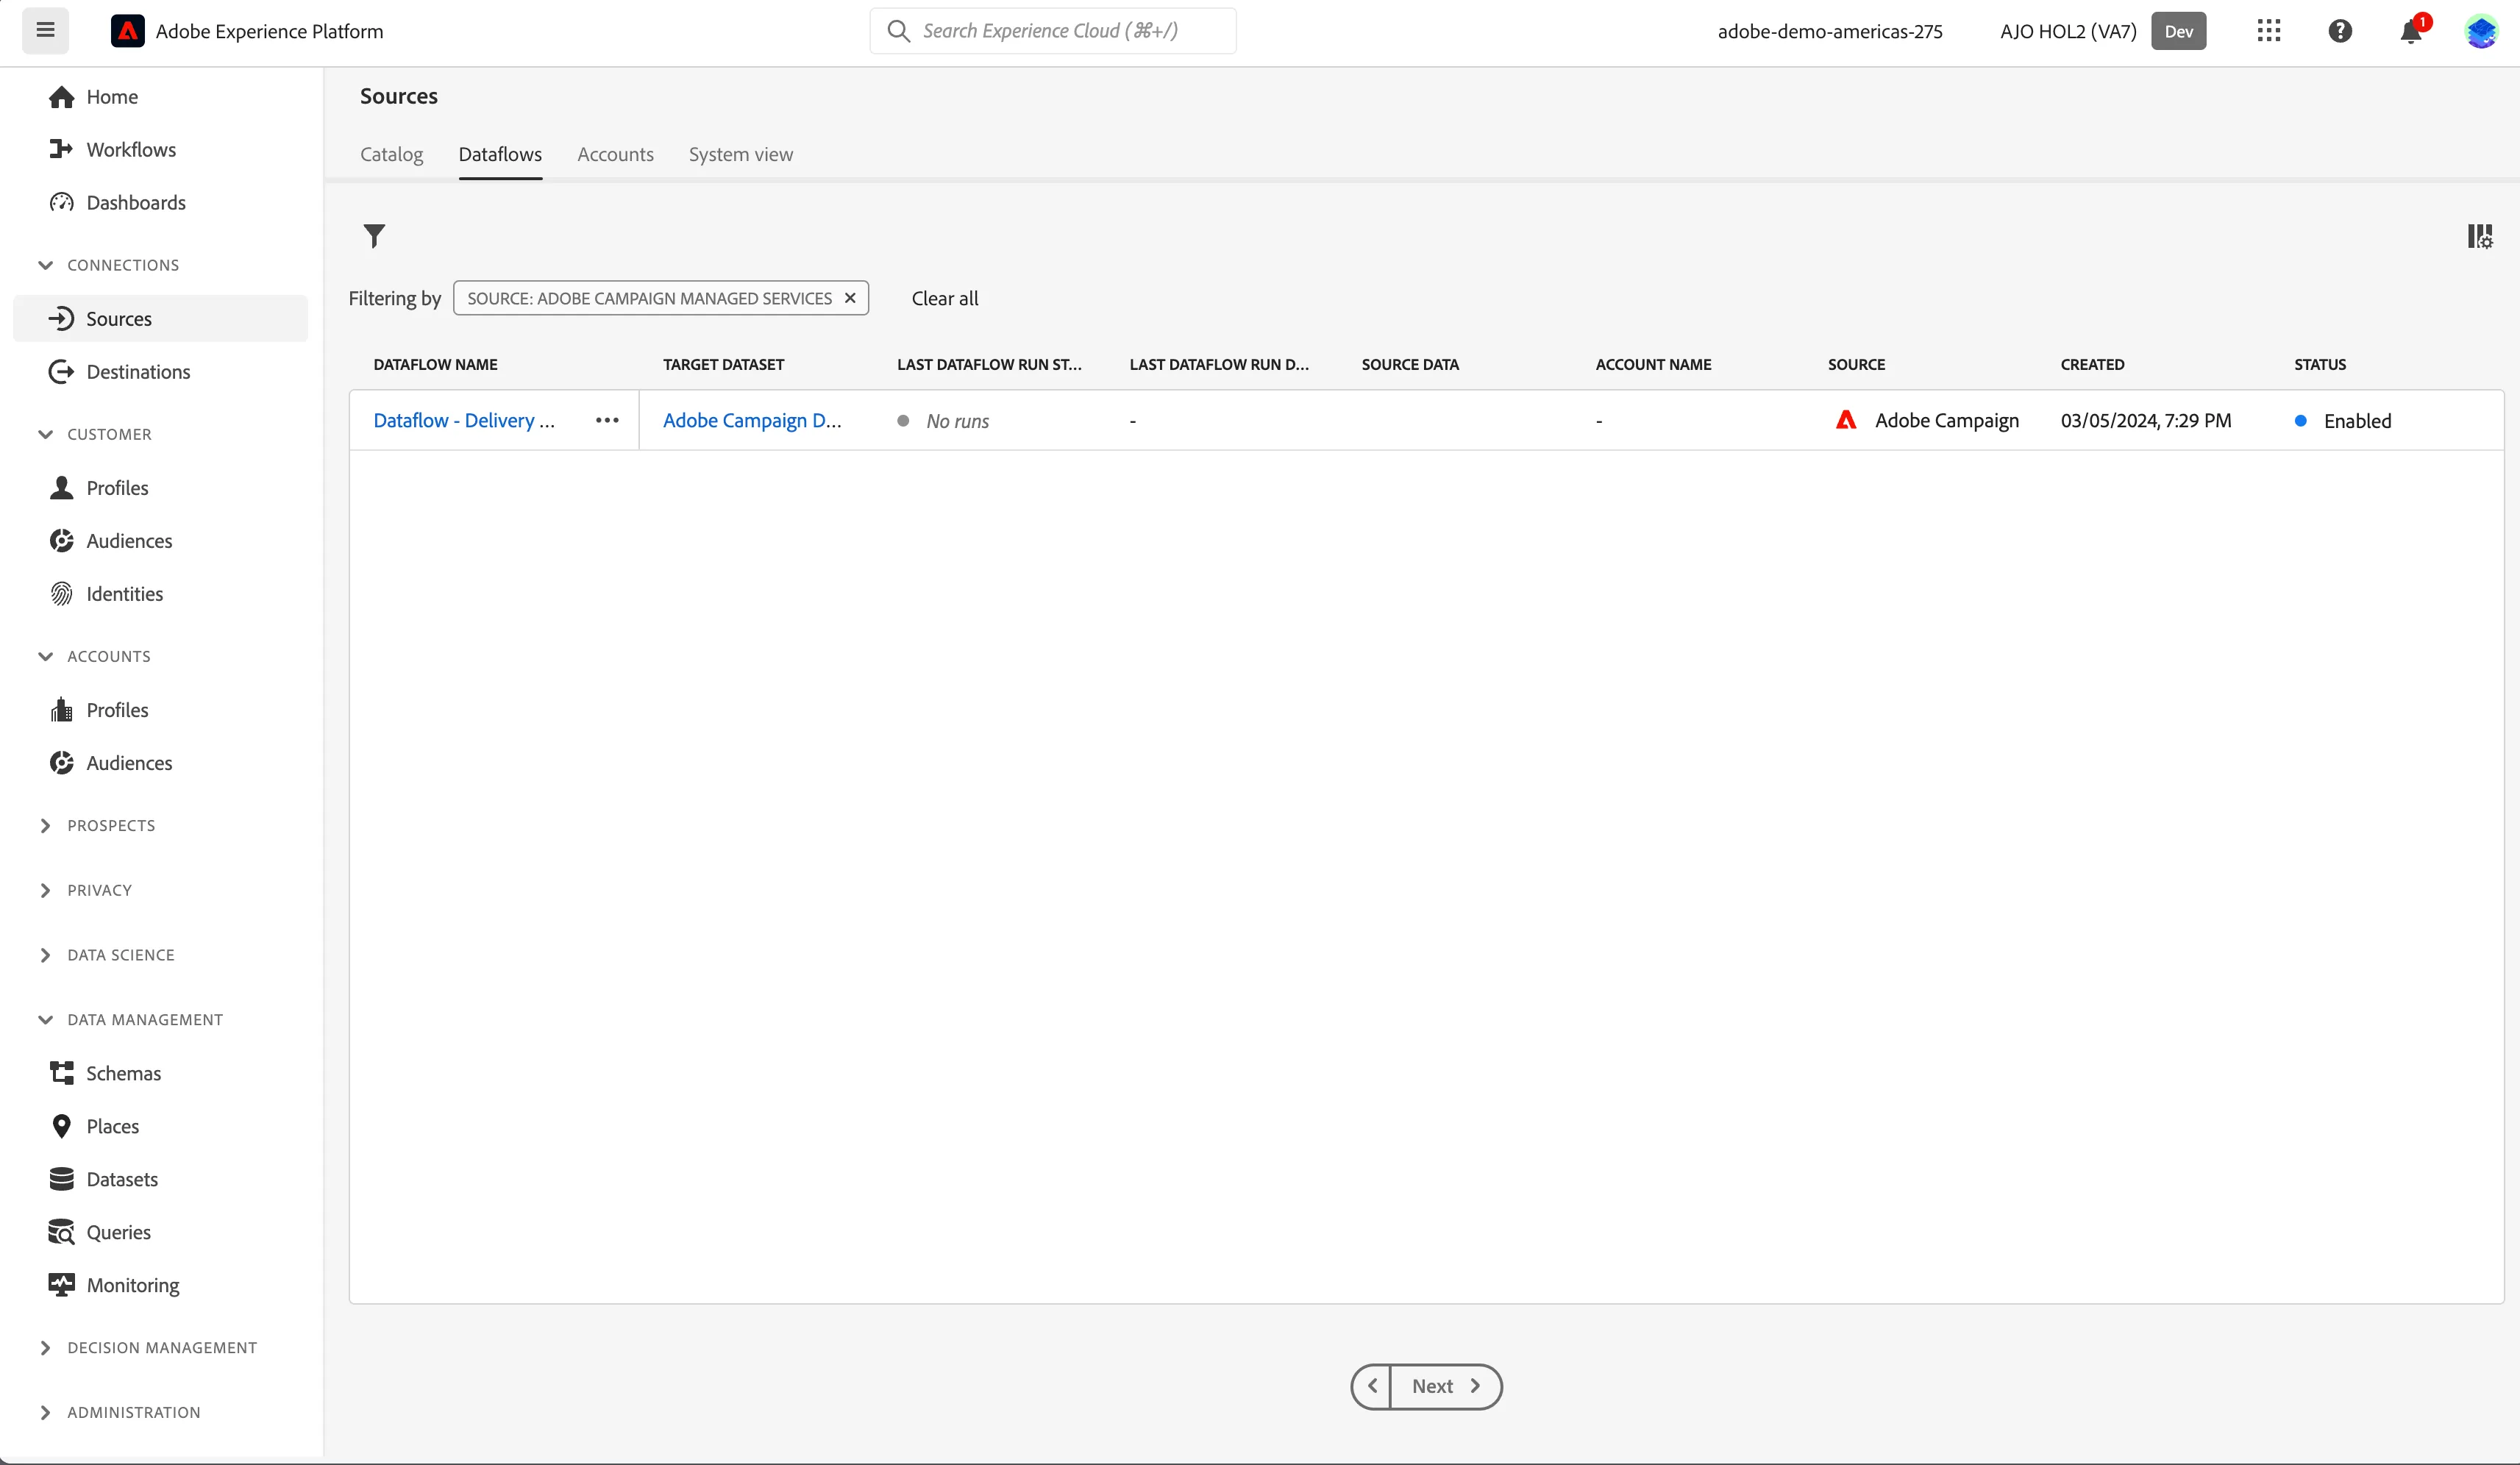Click the CREATED column header

click(2092, 364)
